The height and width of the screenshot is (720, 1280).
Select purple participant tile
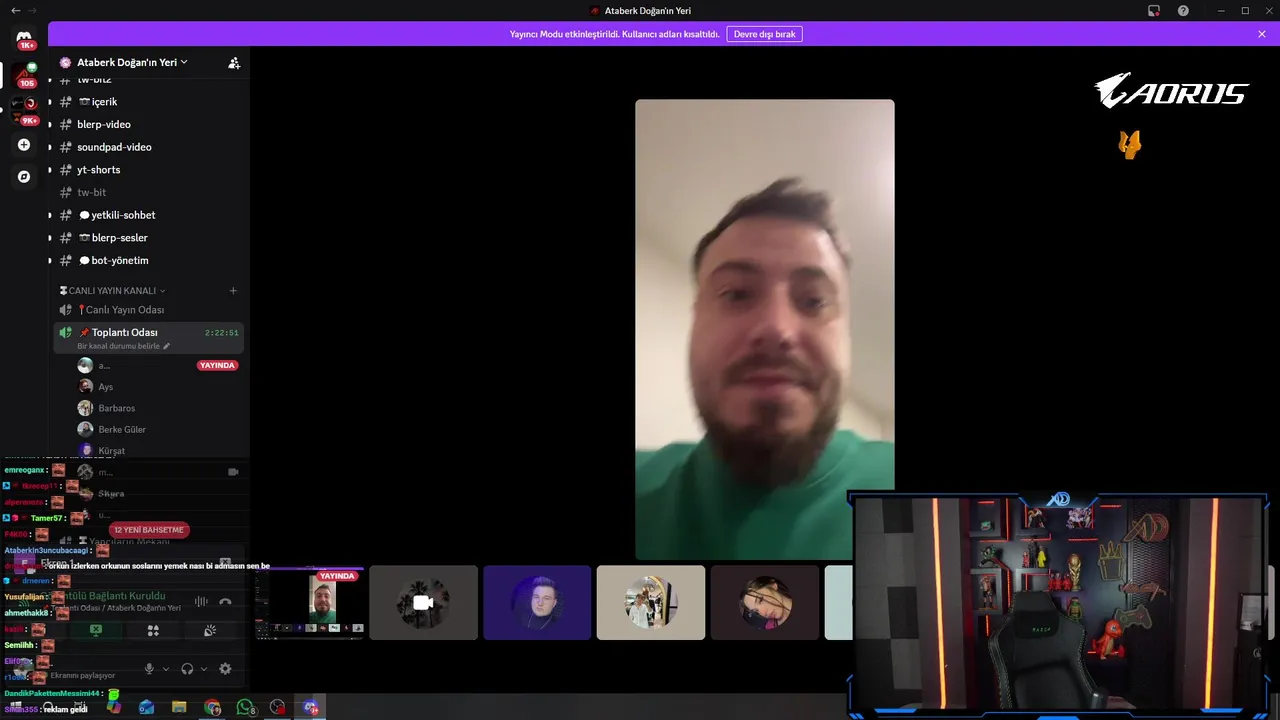pos(537,603)
